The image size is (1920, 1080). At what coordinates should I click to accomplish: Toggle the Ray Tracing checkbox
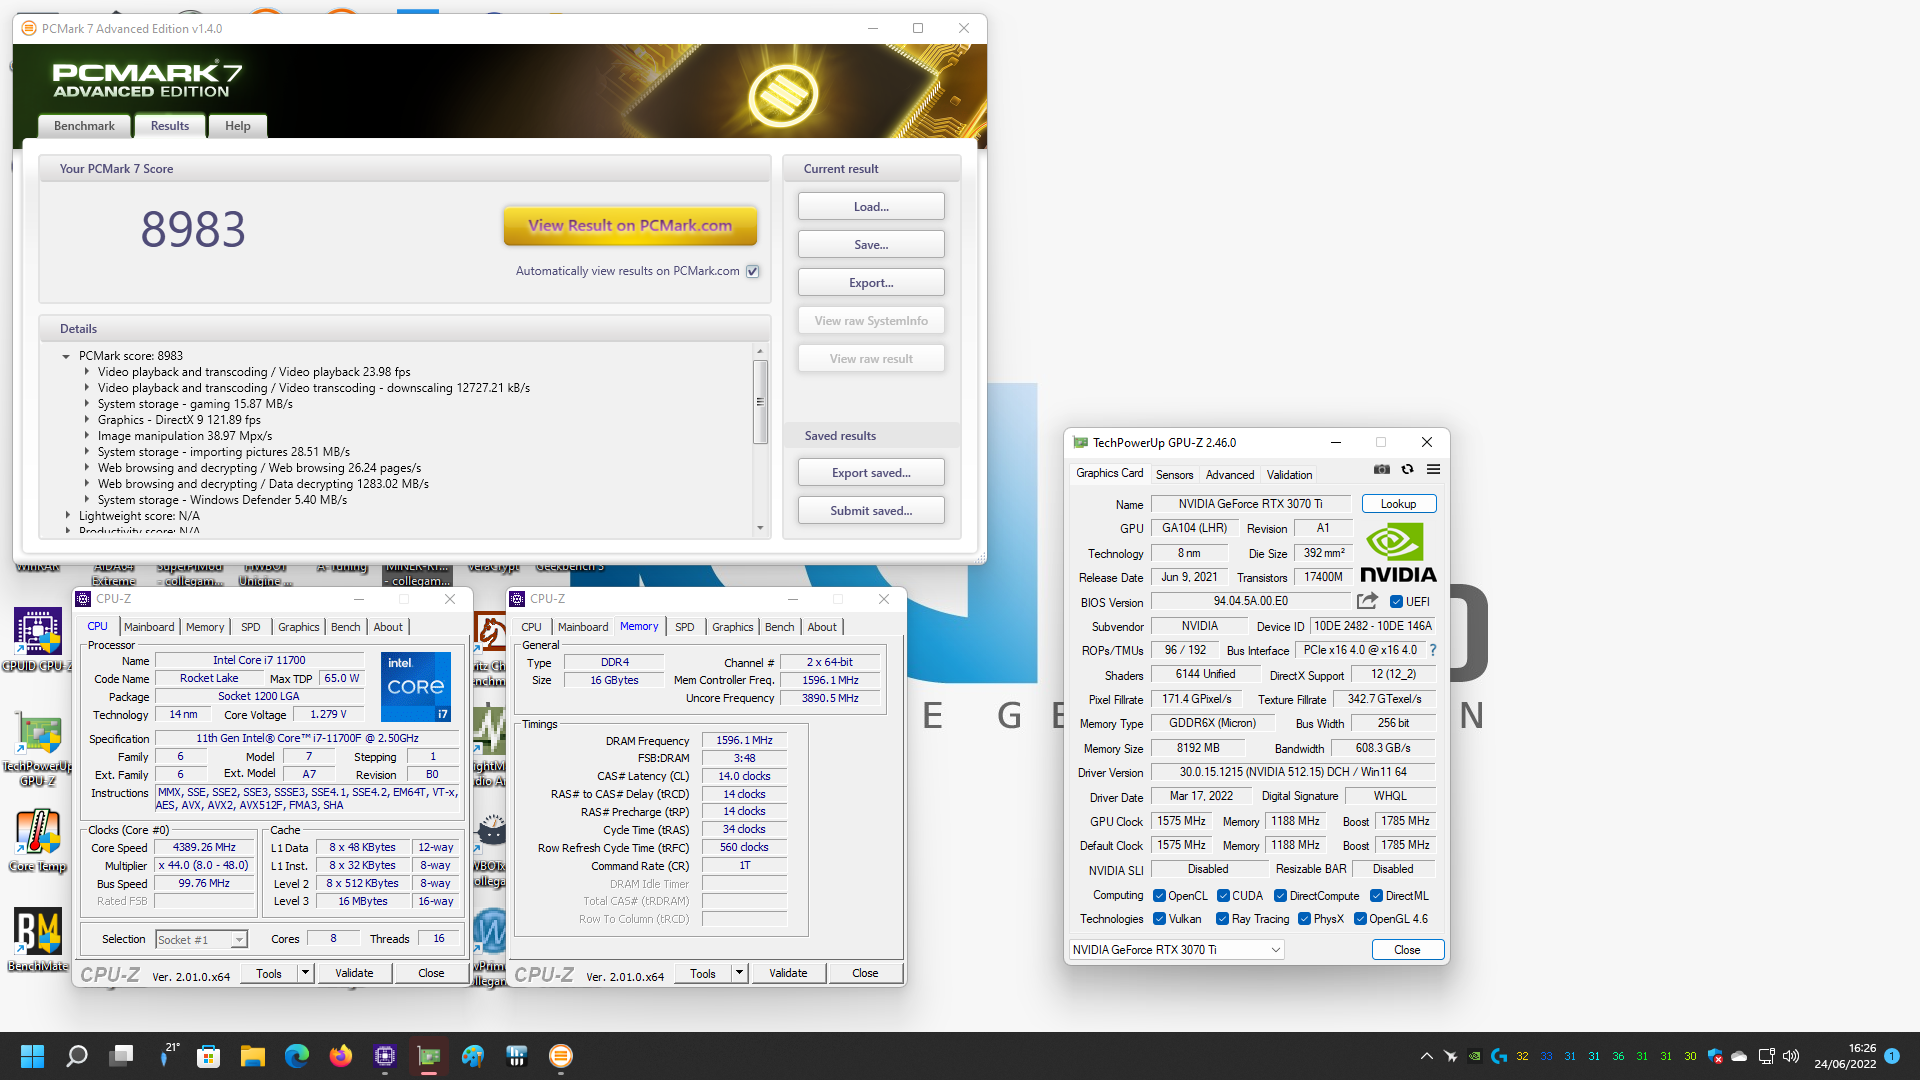pos(1223,919)
